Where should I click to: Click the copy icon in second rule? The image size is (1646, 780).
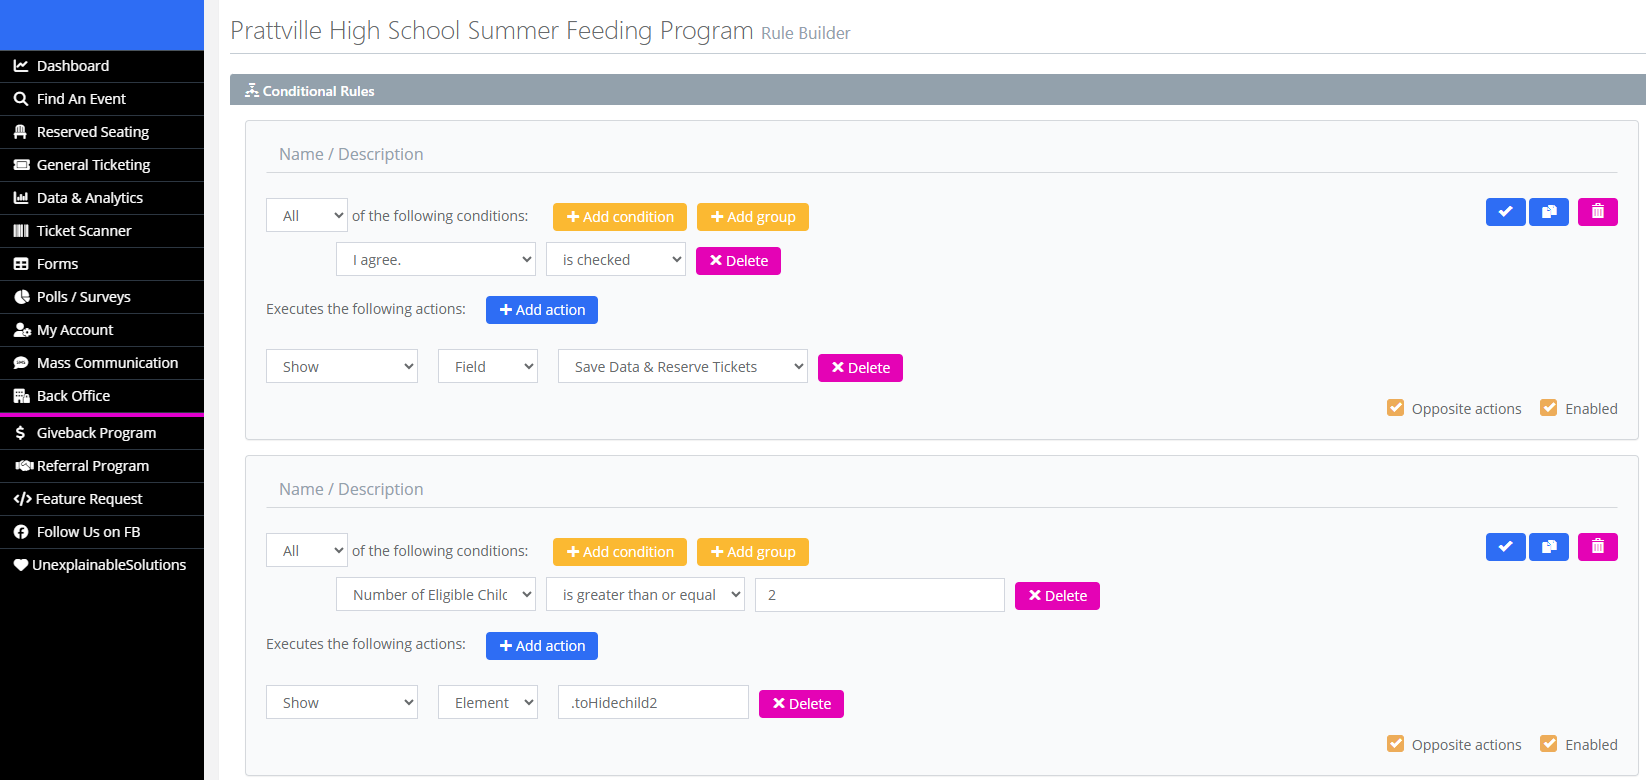click(x=1549, y=547)
